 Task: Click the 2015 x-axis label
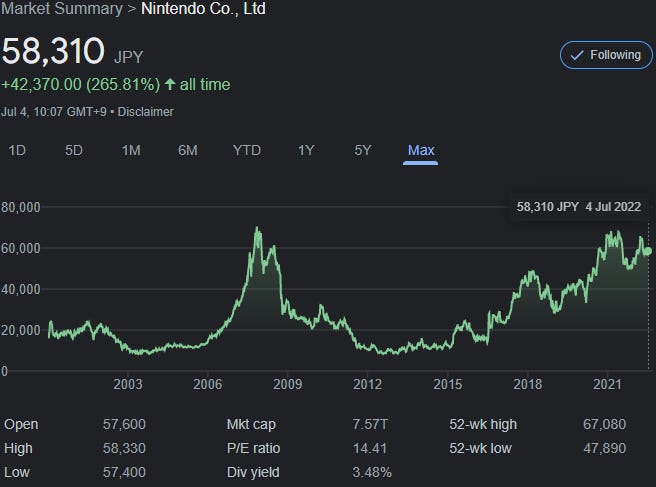click(448, 384)
